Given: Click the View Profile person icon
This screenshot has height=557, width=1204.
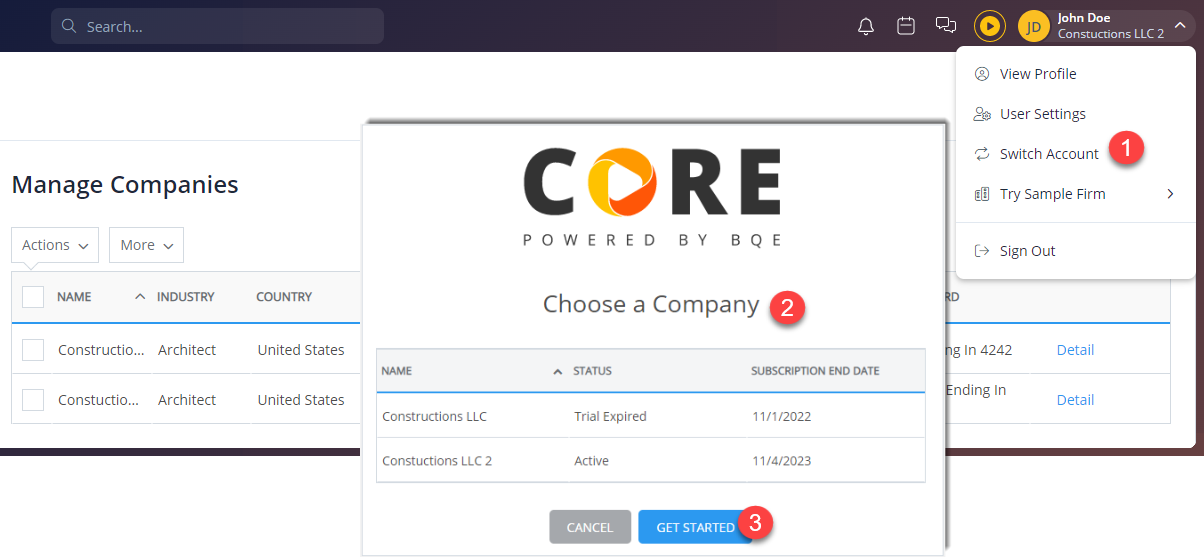Looking at the screenshot, I should click(x=982, y=74).
